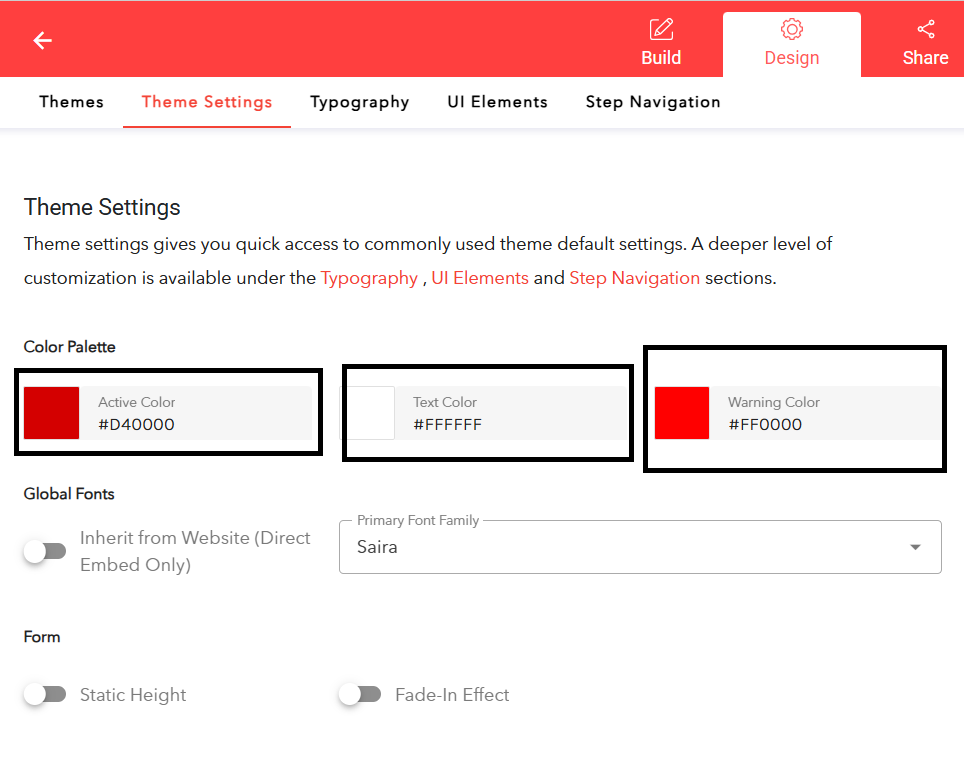Switch to the Themes tab
Viewport: 964px width, 764px height.
coord(71,102)
